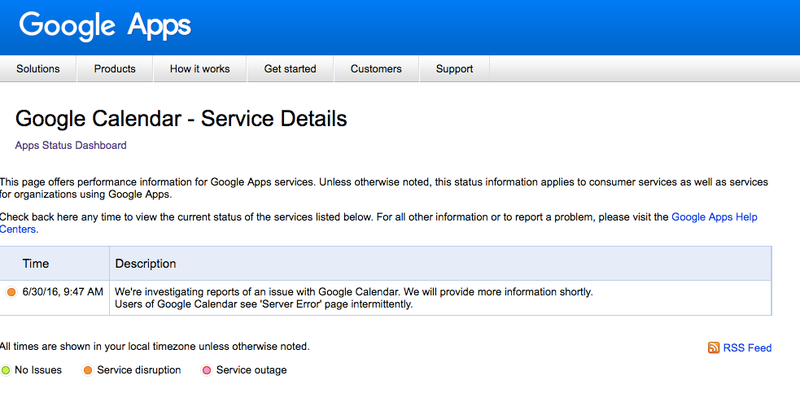Image resolution: width=800 pixels, height=402 pixels.
Task: Select the 'Server Error' page description line
Action: pyautogui.click(x=264, y=305)
